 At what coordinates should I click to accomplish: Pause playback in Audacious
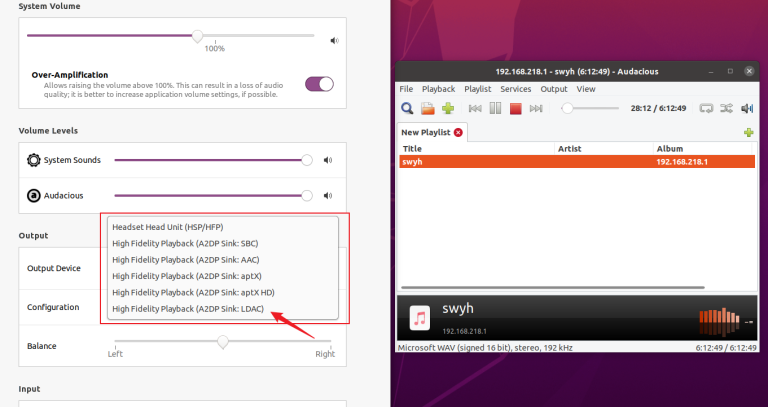[494, 108]
